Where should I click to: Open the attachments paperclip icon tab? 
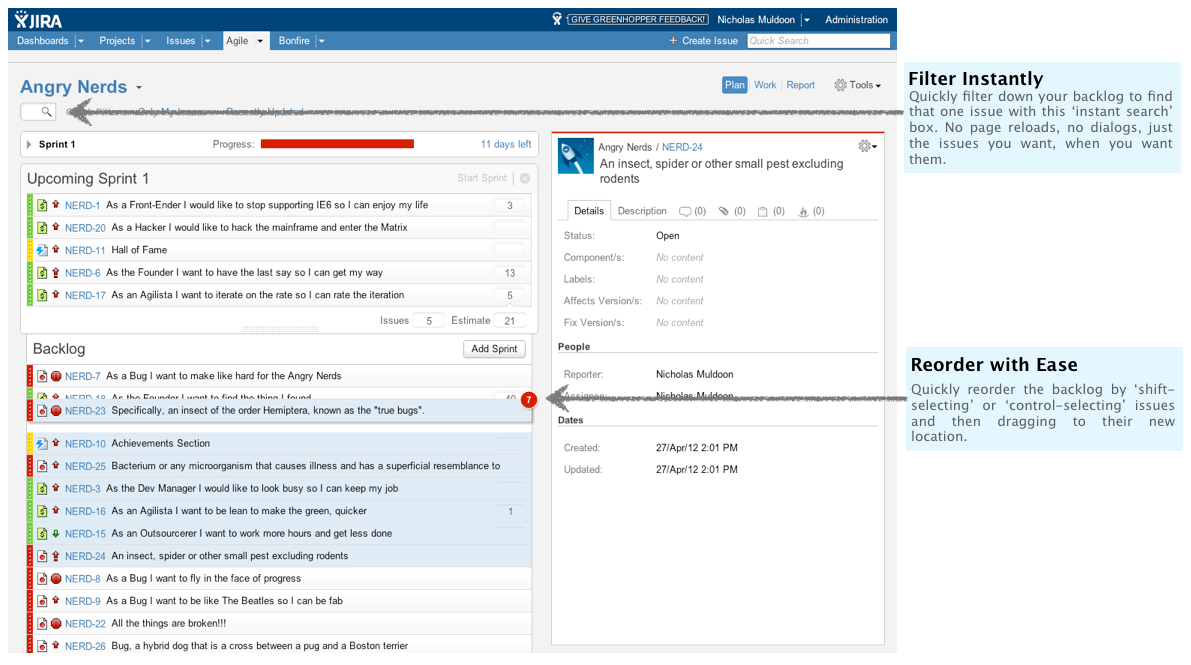[724, 212]
